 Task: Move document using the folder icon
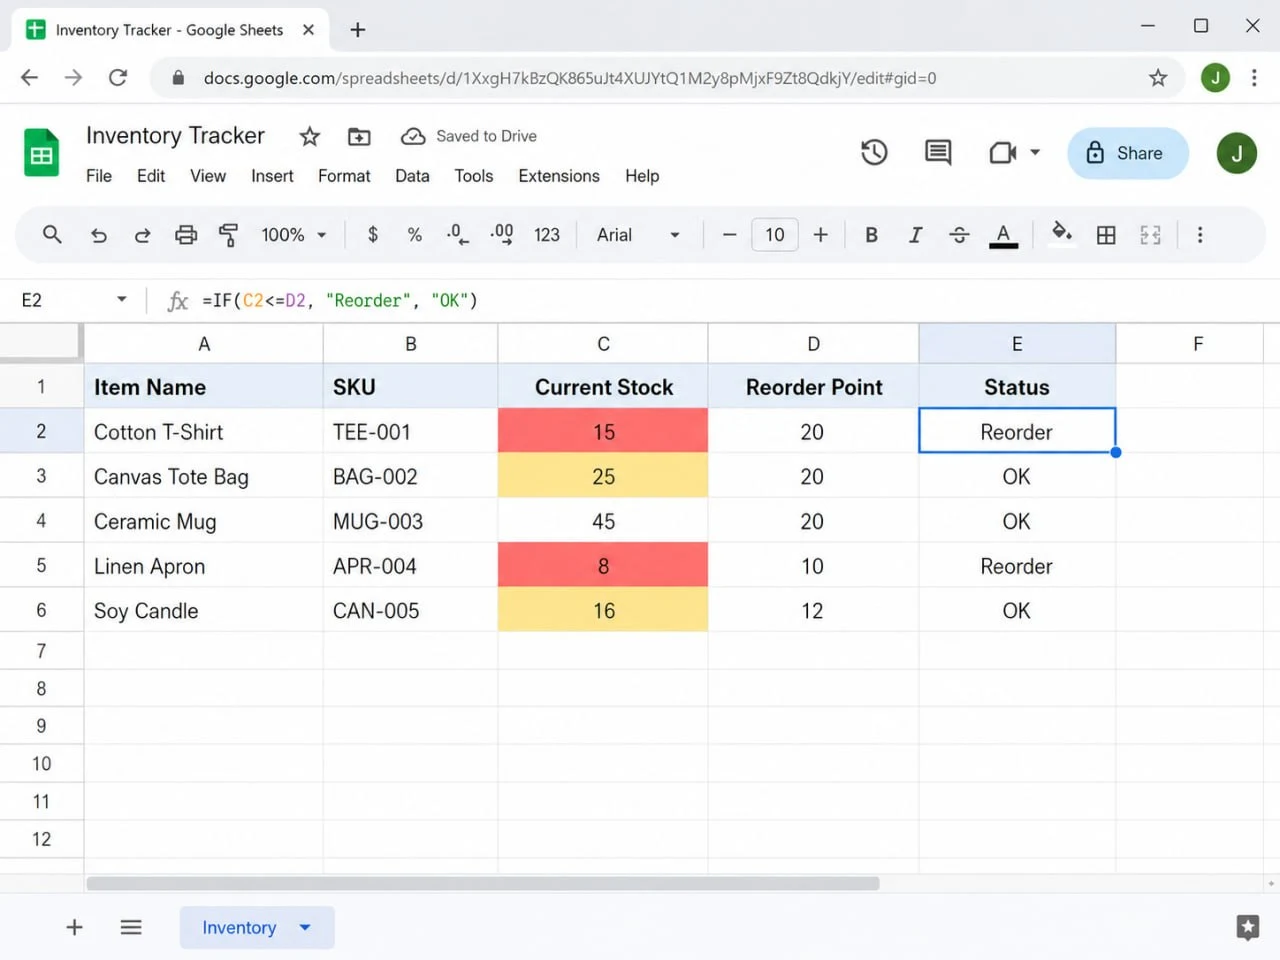(359, 136)
